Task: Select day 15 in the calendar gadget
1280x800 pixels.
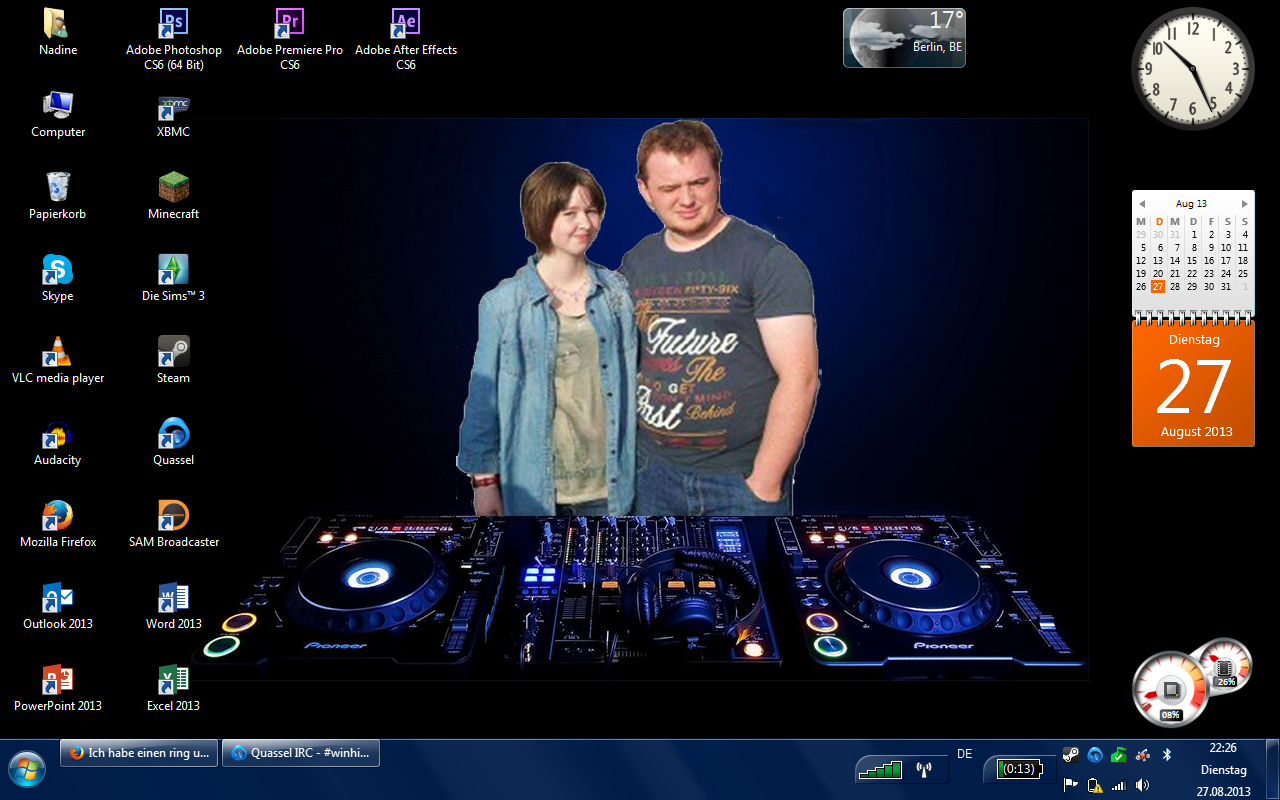Action: pyautogui.click(x=1192, y=260)
